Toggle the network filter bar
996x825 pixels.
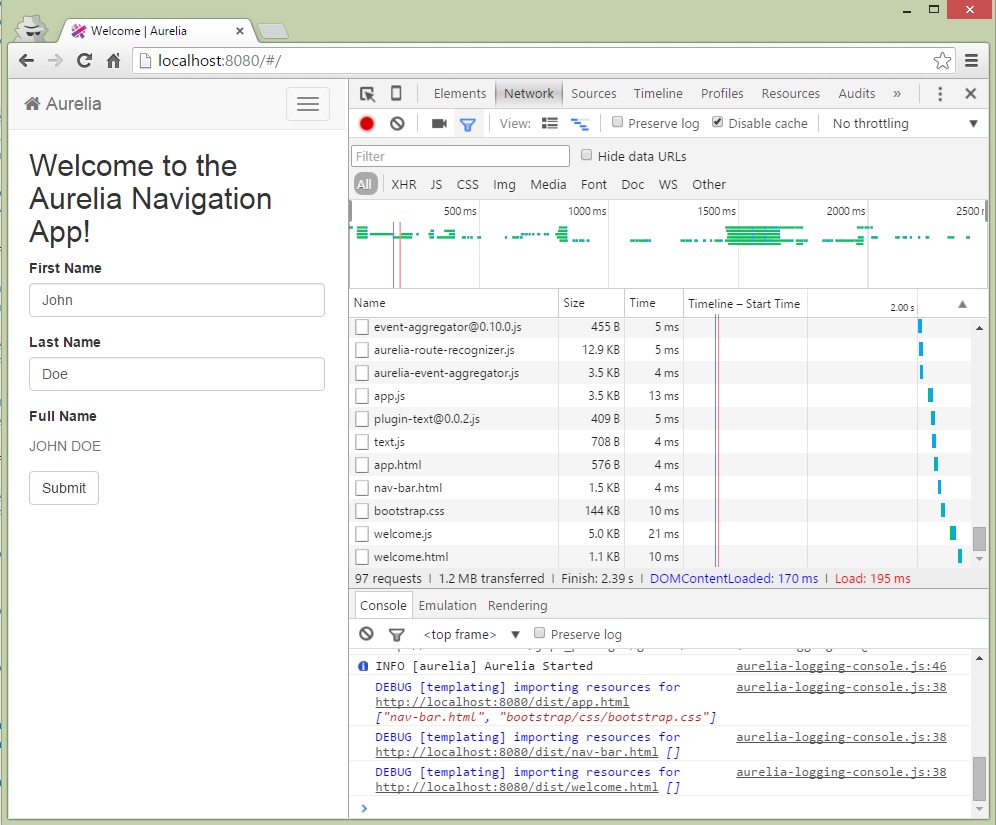point(468,124)
